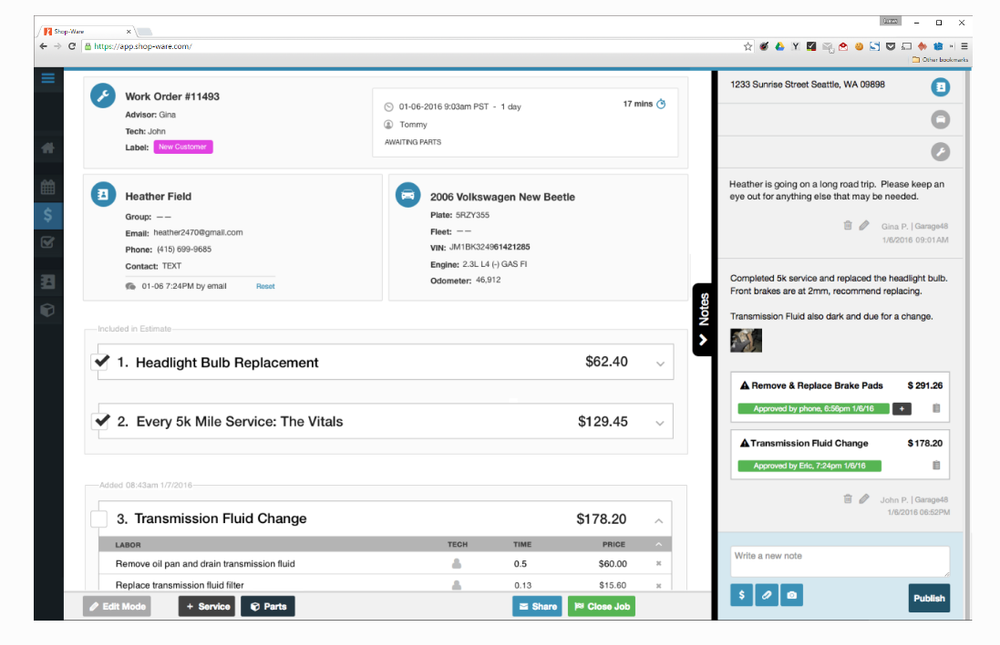The image size is (1000, 645).
Task: Click the Reset link under Heather Field
Action: point(265,286)
